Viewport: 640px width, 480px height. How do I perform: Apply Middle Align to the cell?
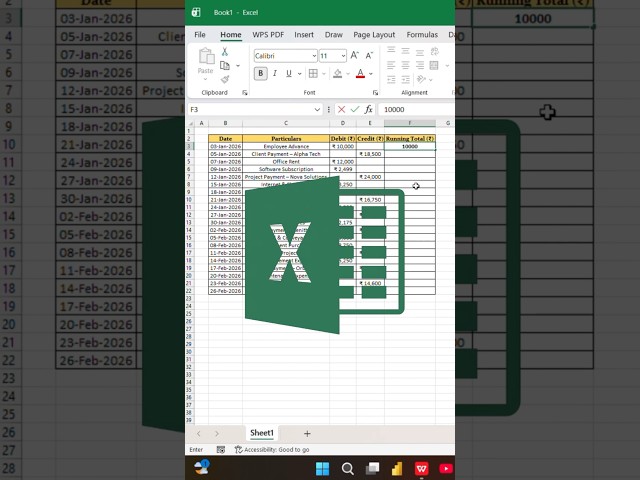(405, 51)
